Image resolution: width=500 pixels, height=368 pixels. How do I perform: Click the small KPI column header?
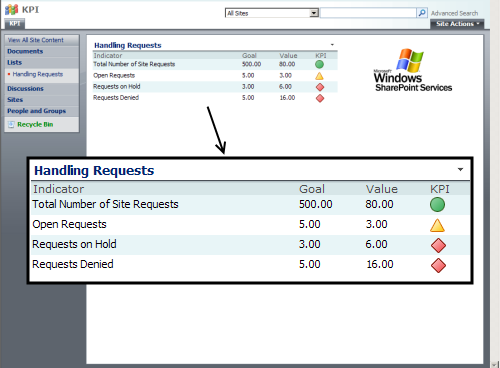[321, 56]
